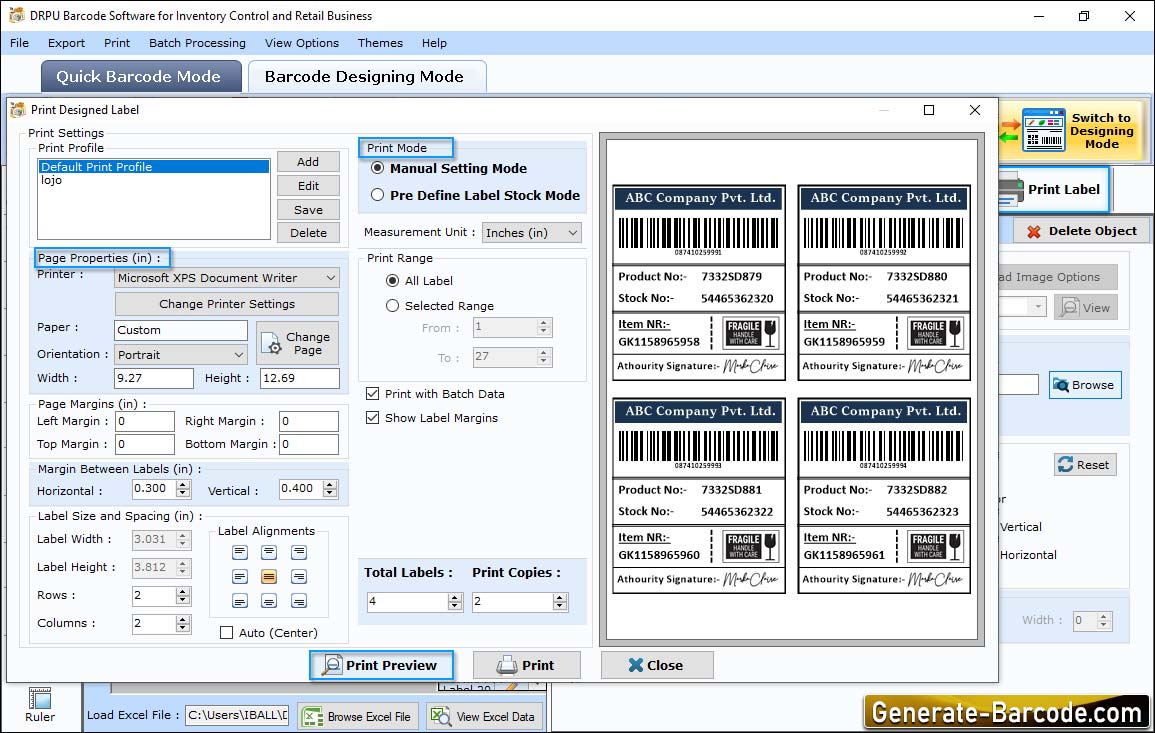The height and width of the screenshot is (733, 1155).
Task: Click the Browse icon in the main window
Action: [1061, 385]
